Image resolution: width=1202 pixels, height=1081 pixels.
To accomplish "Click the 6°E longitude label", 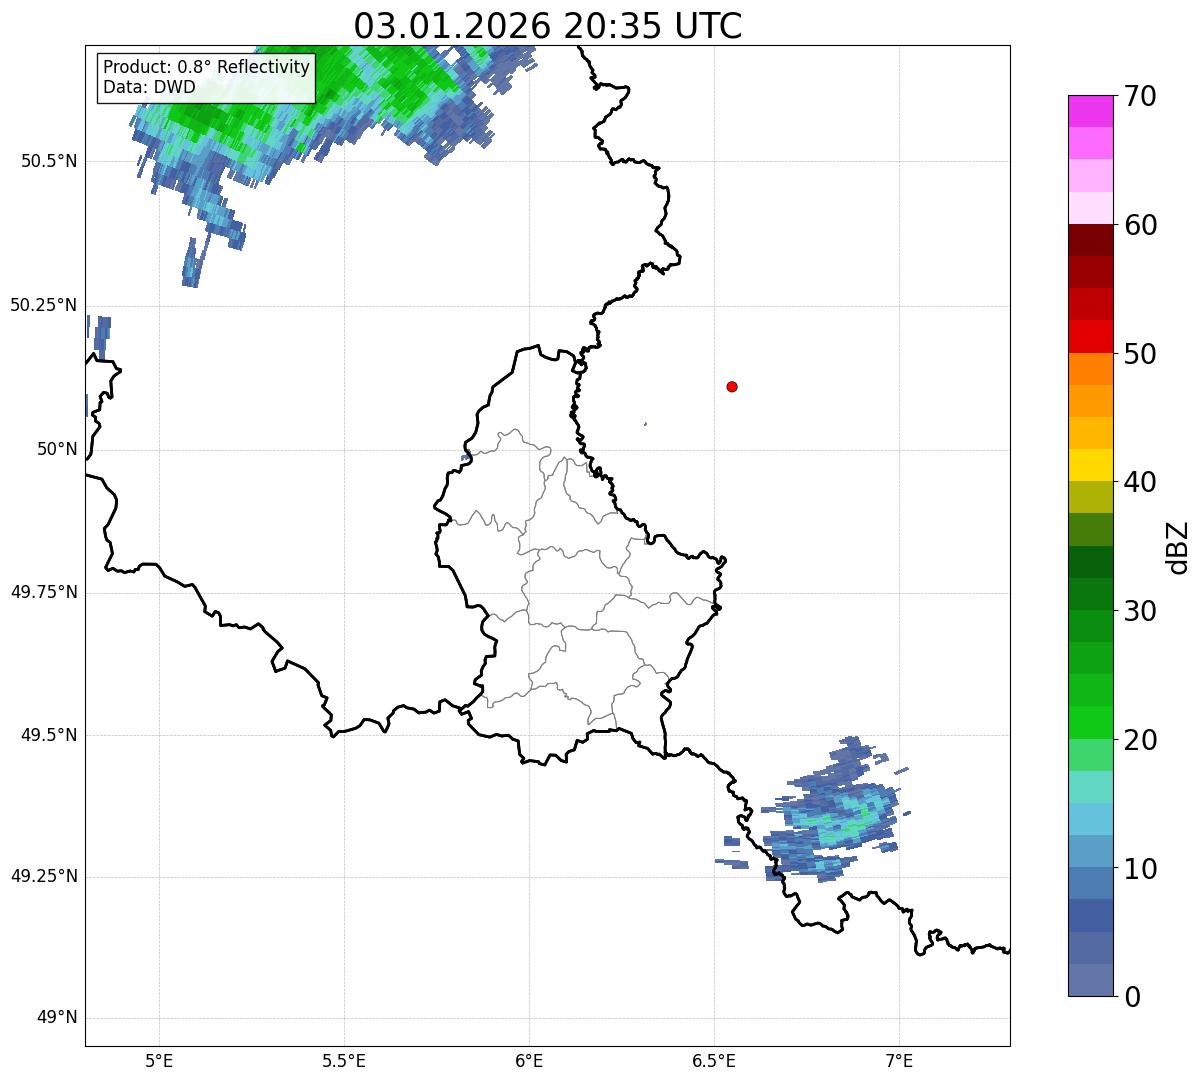I will coord(529,1060).
